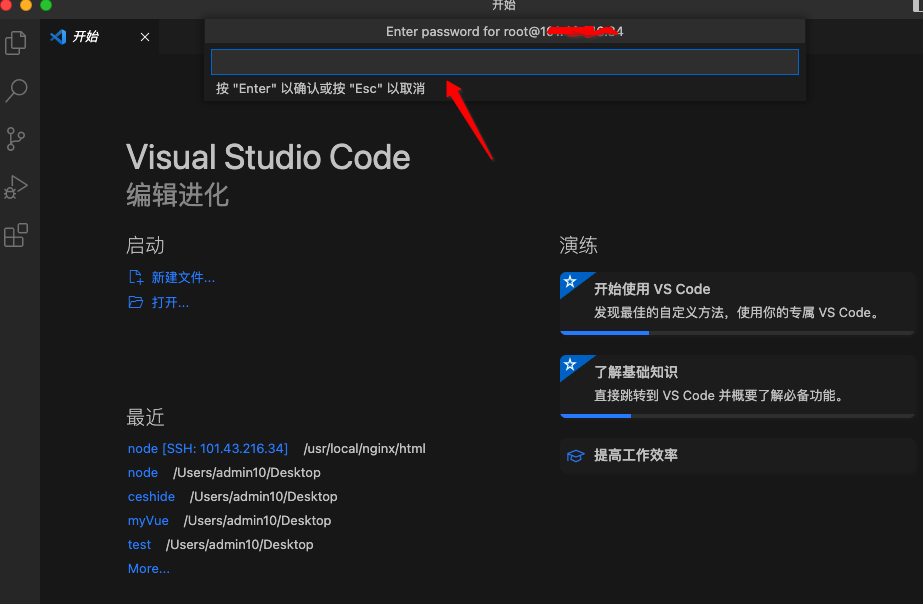923x604 pixels.
Task: Click the star badge on 了解基础知识 card
Action: point(570,365)
